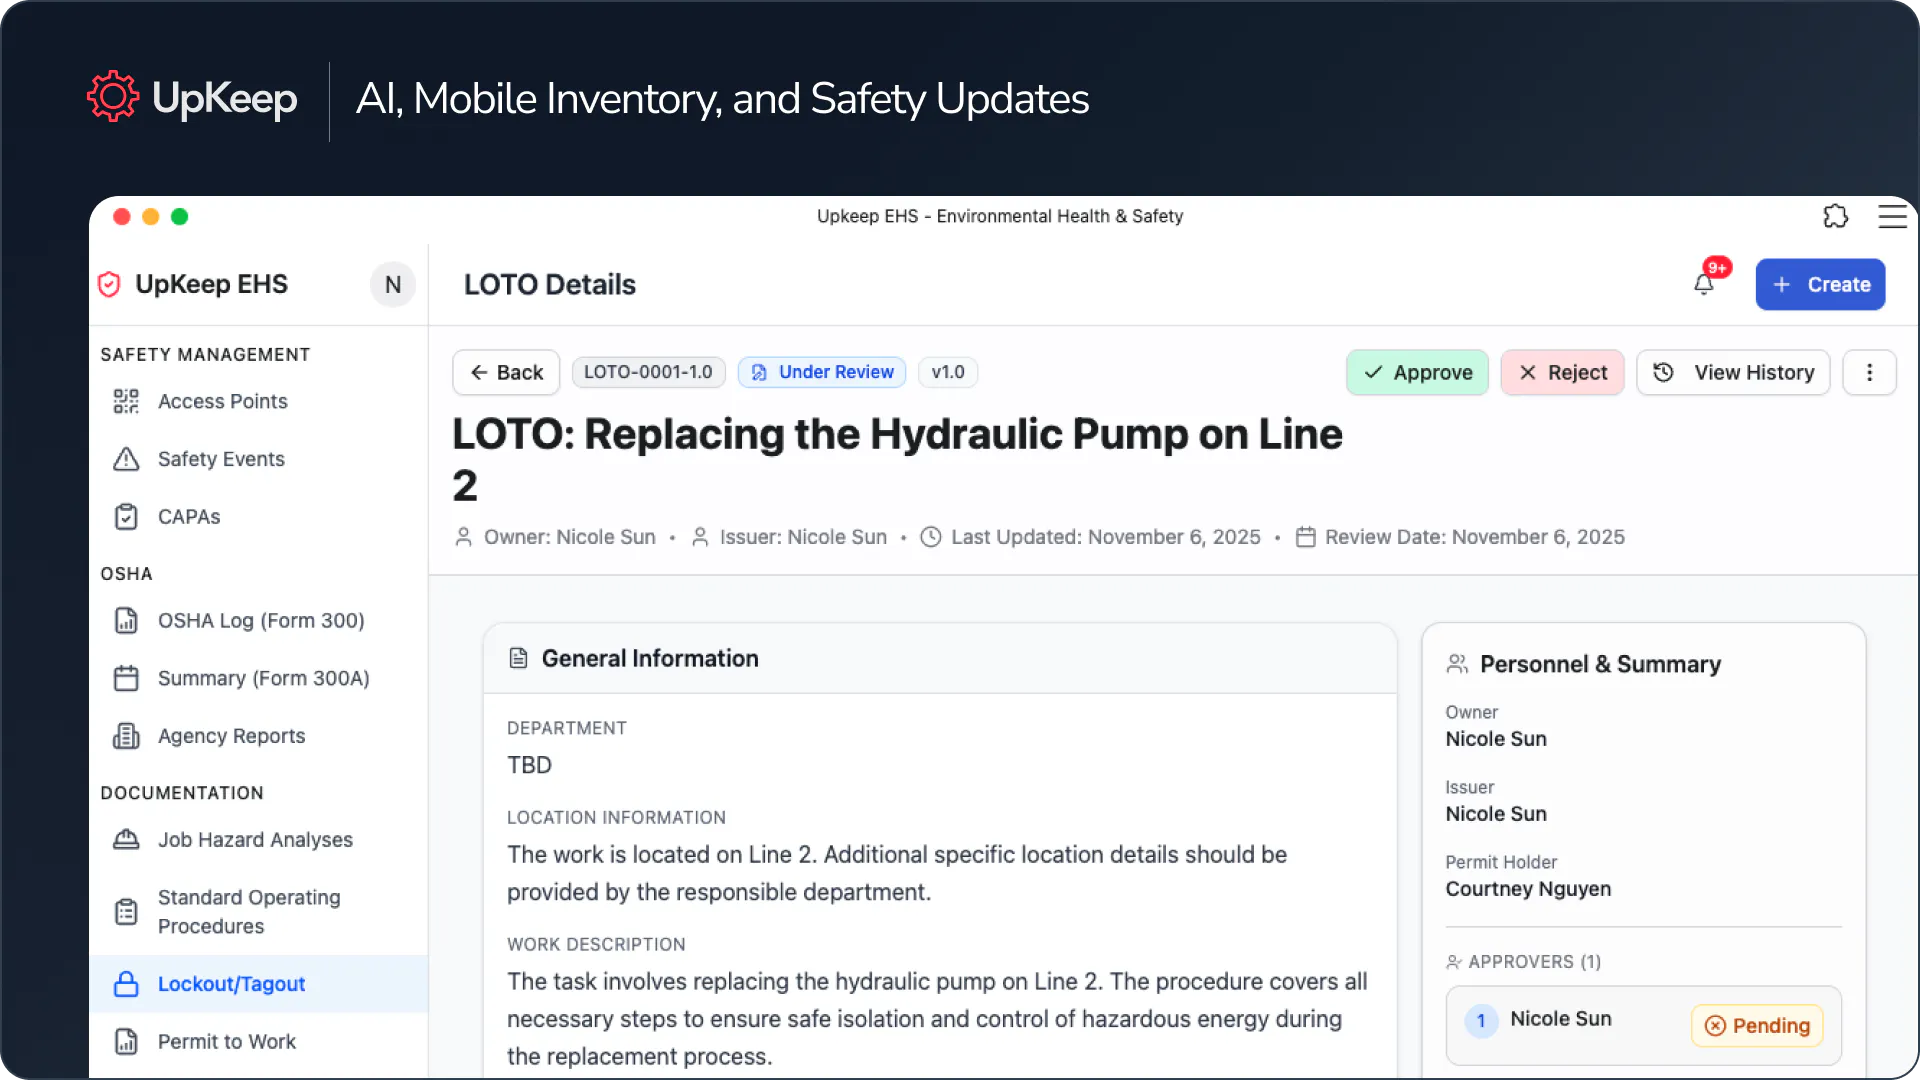Open the hamburger menu icon

click(x=1892, y=216)
